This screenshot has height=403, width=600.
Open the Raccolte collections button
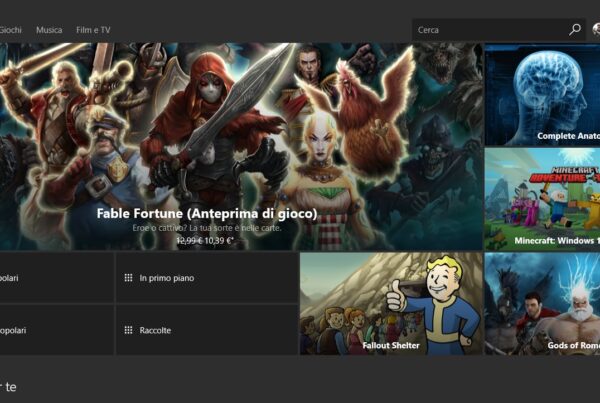click(x=207, y=330)
